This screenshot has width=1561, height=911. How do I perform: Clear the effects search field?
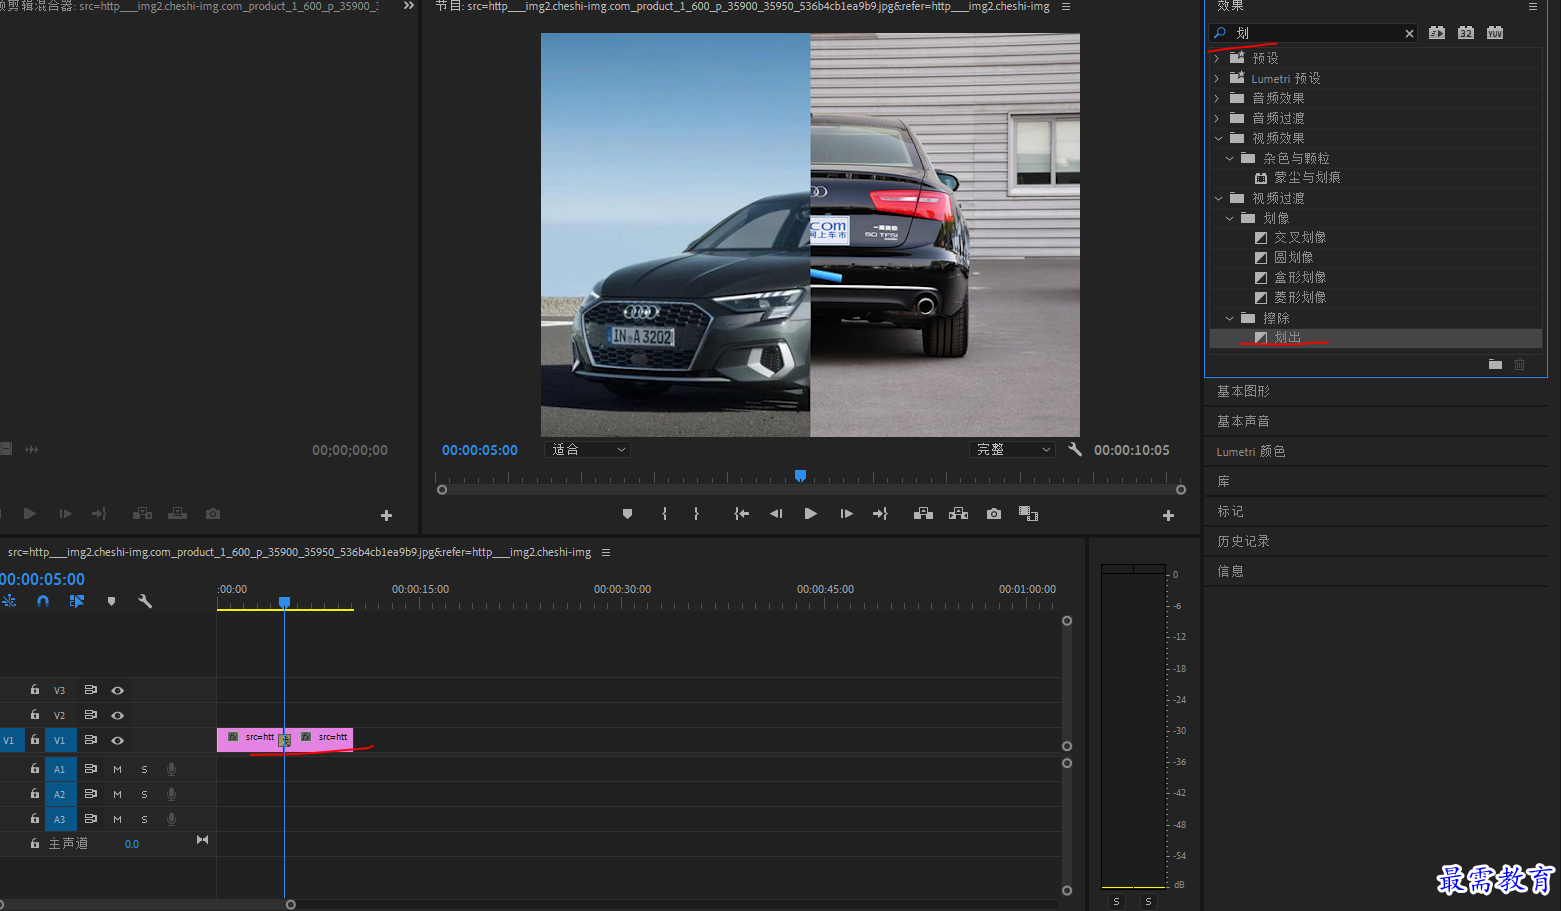[1409, 33]
